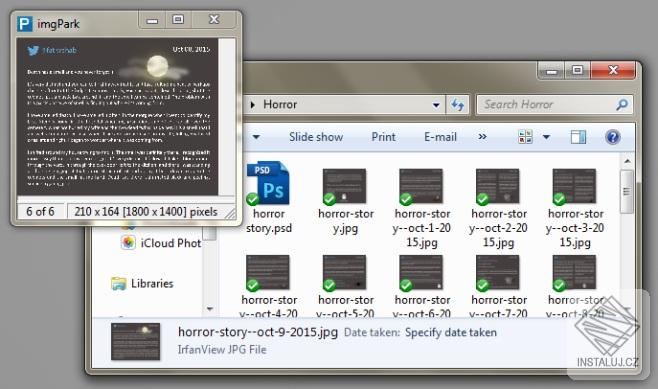Select horror-story--oct-4 file thumbnail
658x389 pixels.
268,272
